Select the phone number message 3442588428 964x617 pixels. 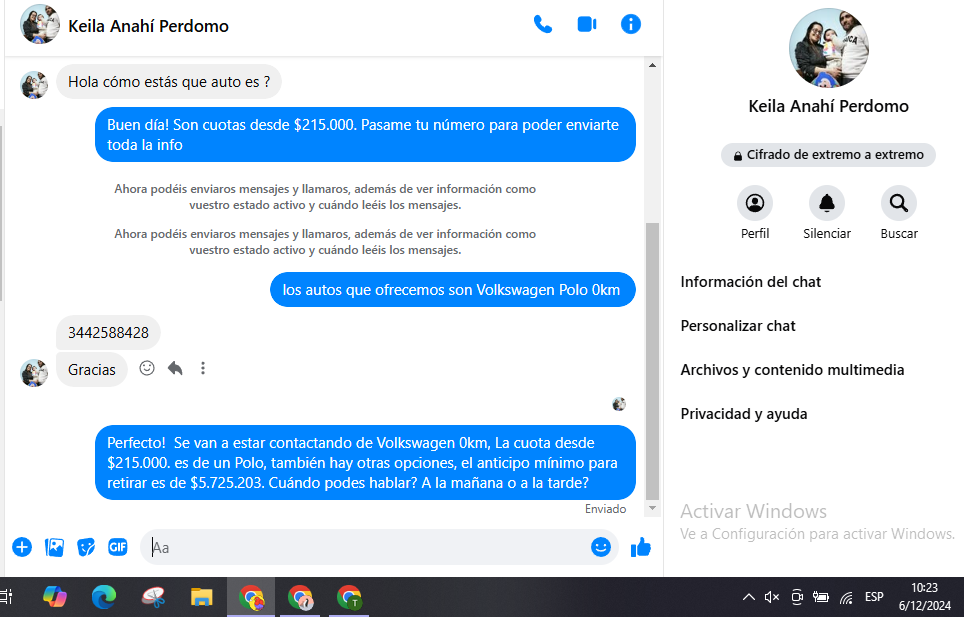point(108,332)
